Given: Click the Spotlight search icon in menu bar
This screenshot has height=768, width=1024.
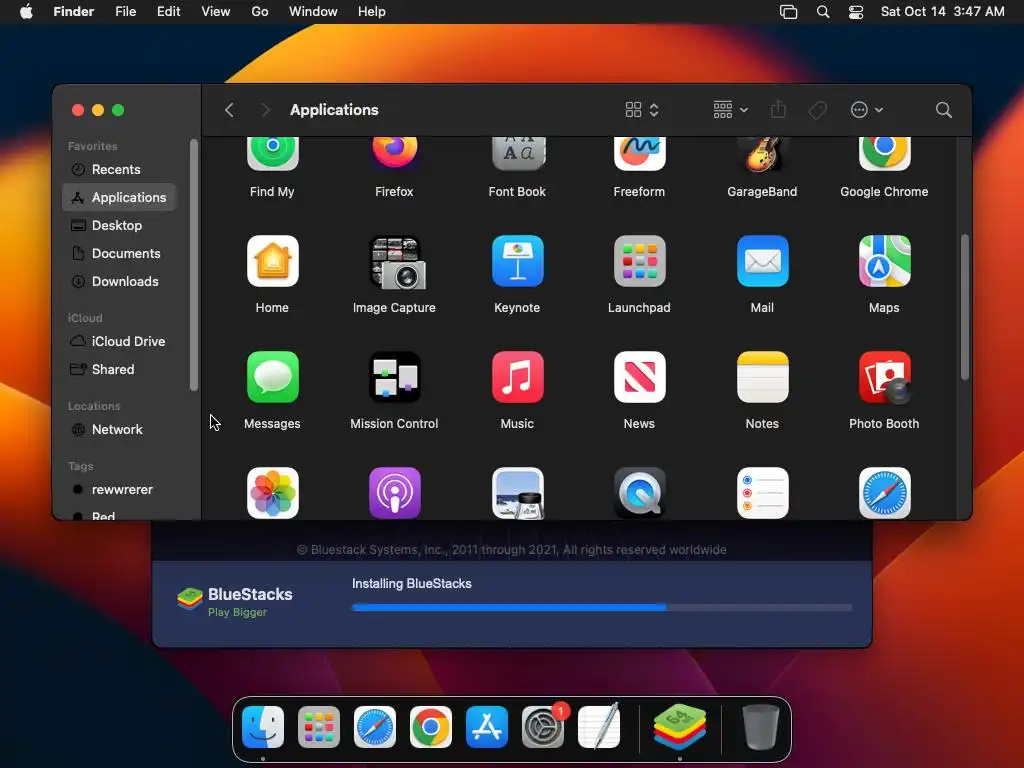Looking at the screenshot, I should point(823,12).
